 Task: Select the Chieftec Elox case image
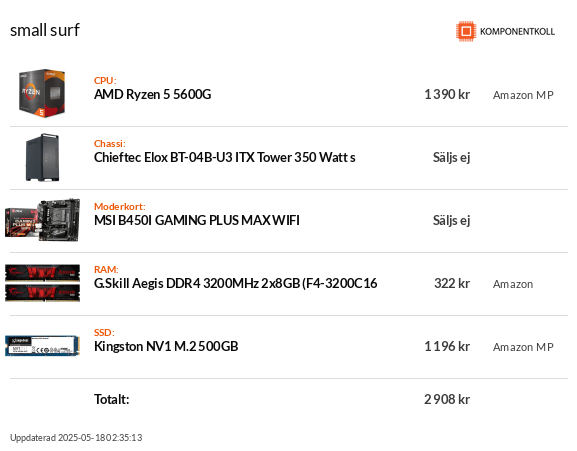tap(42, 157)
